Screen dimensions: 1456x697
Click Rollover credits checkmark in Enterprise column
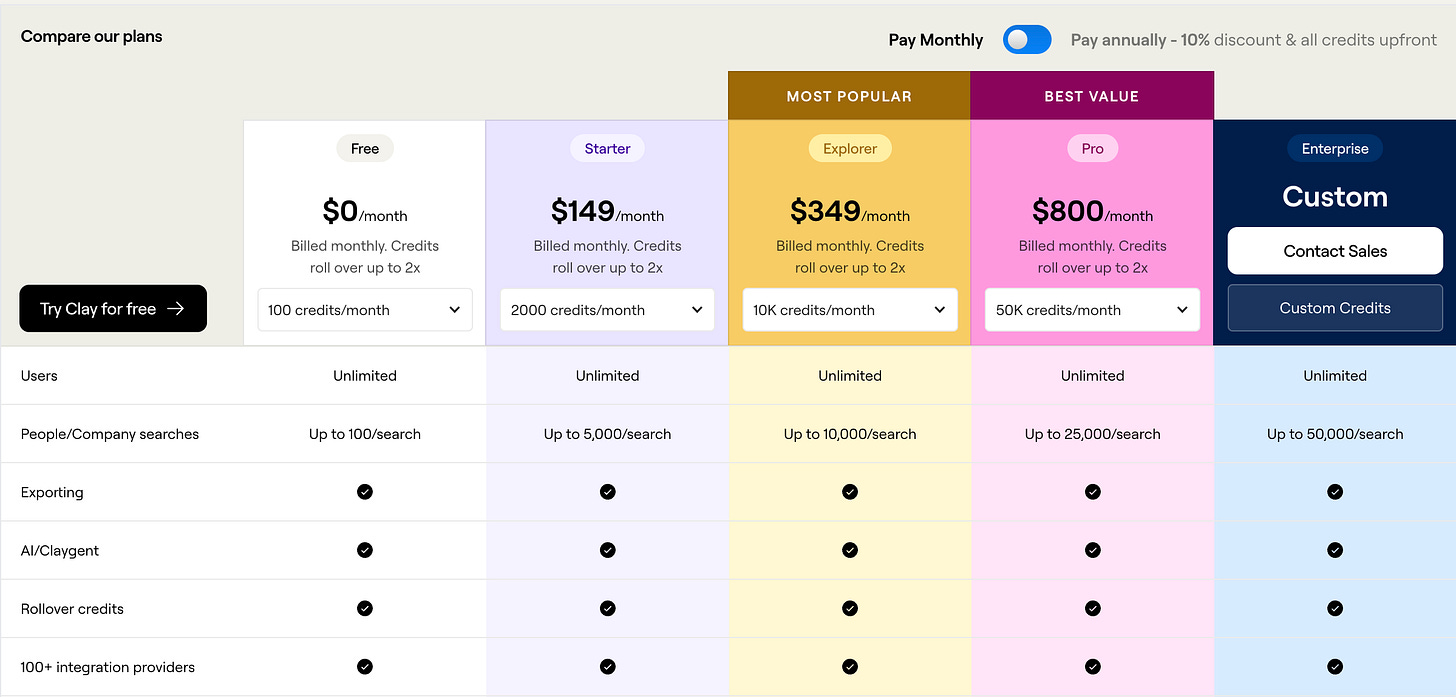point(1335,608)
